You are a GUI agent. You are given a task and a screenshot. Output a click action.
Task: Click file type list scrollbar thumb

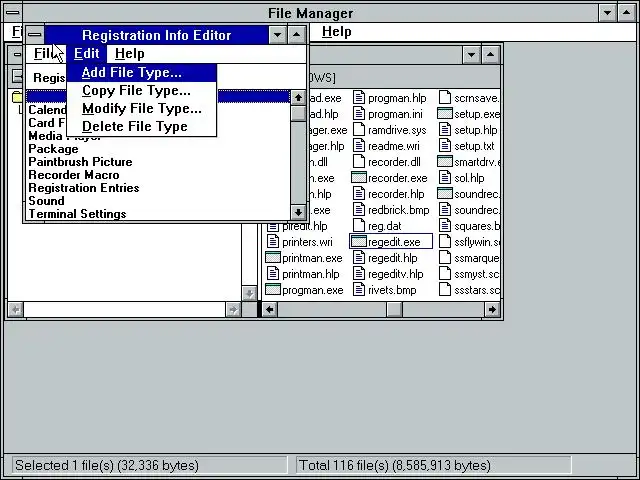click(x=298, y=113)
